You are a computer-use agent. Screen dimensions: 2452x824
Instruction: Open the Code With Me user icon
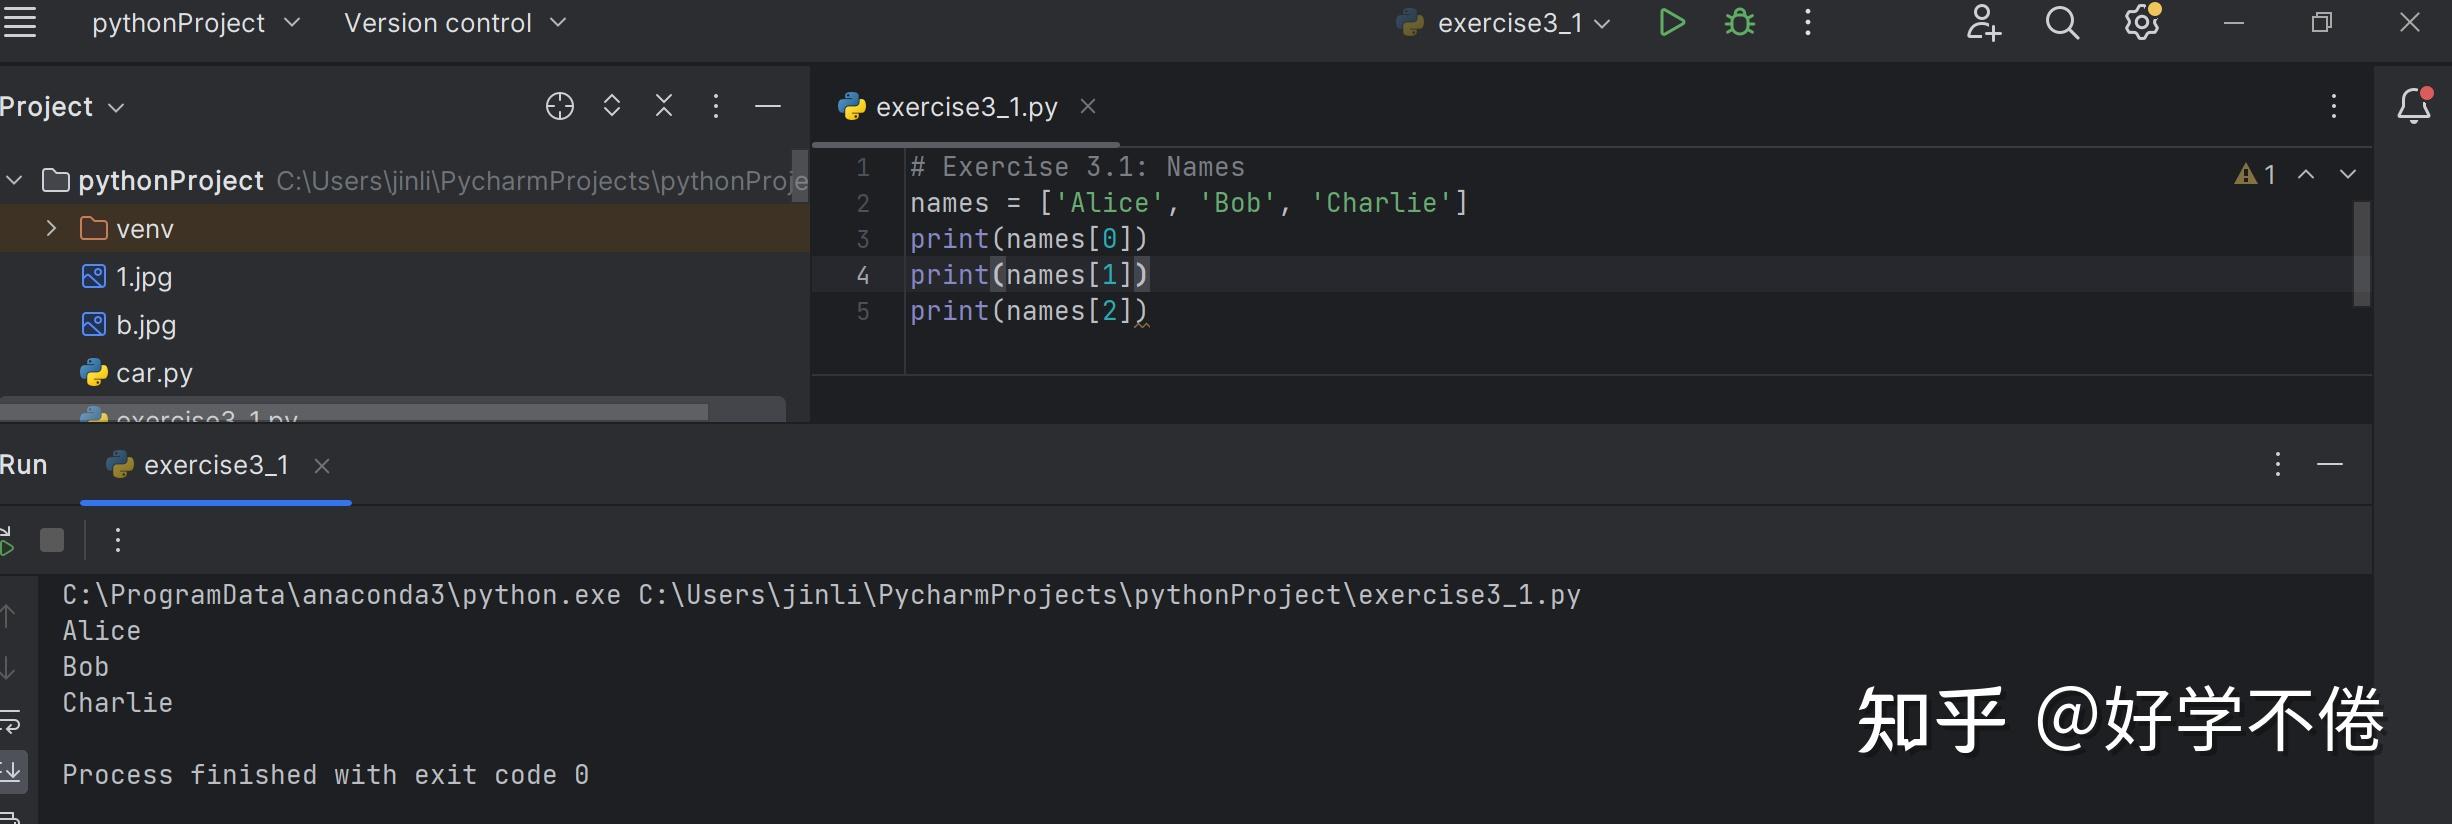(1982, 23)
